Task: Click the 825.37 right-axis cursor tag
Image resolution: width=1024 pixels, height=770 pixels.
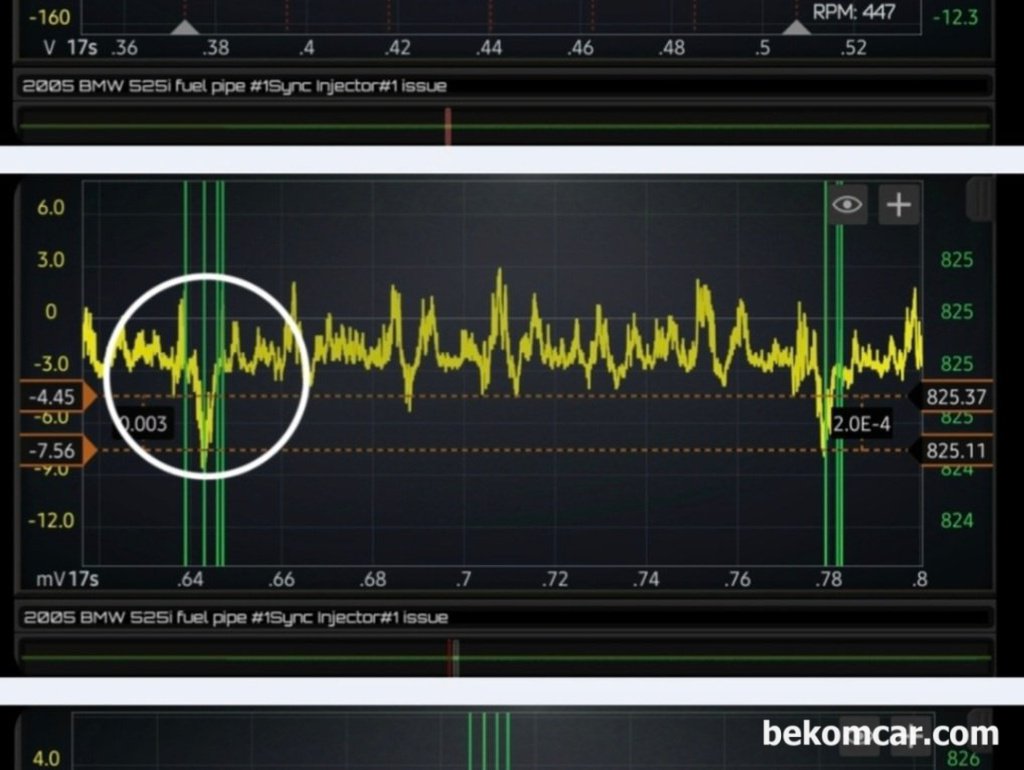Action: click(954, 397)
